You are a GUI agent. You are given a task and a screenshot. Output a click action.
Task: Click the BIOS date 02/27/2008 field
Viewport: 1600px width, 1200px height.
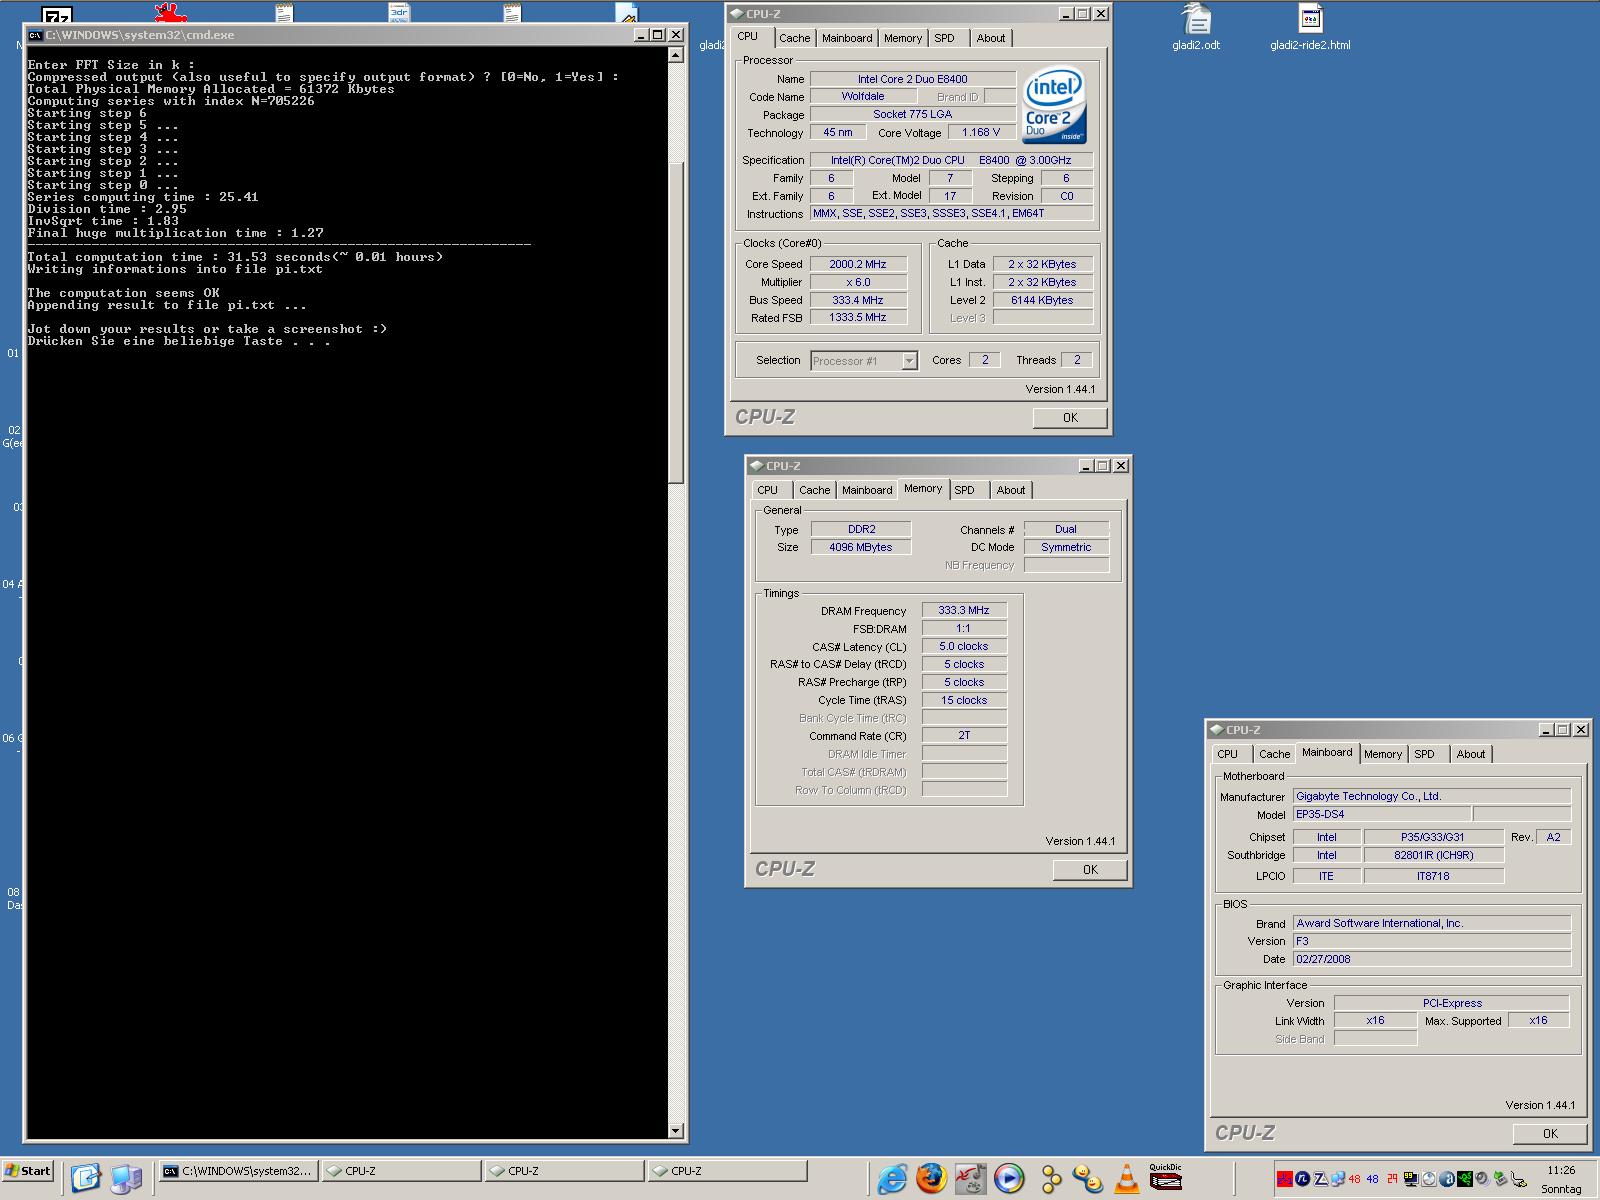[1431, 958]
